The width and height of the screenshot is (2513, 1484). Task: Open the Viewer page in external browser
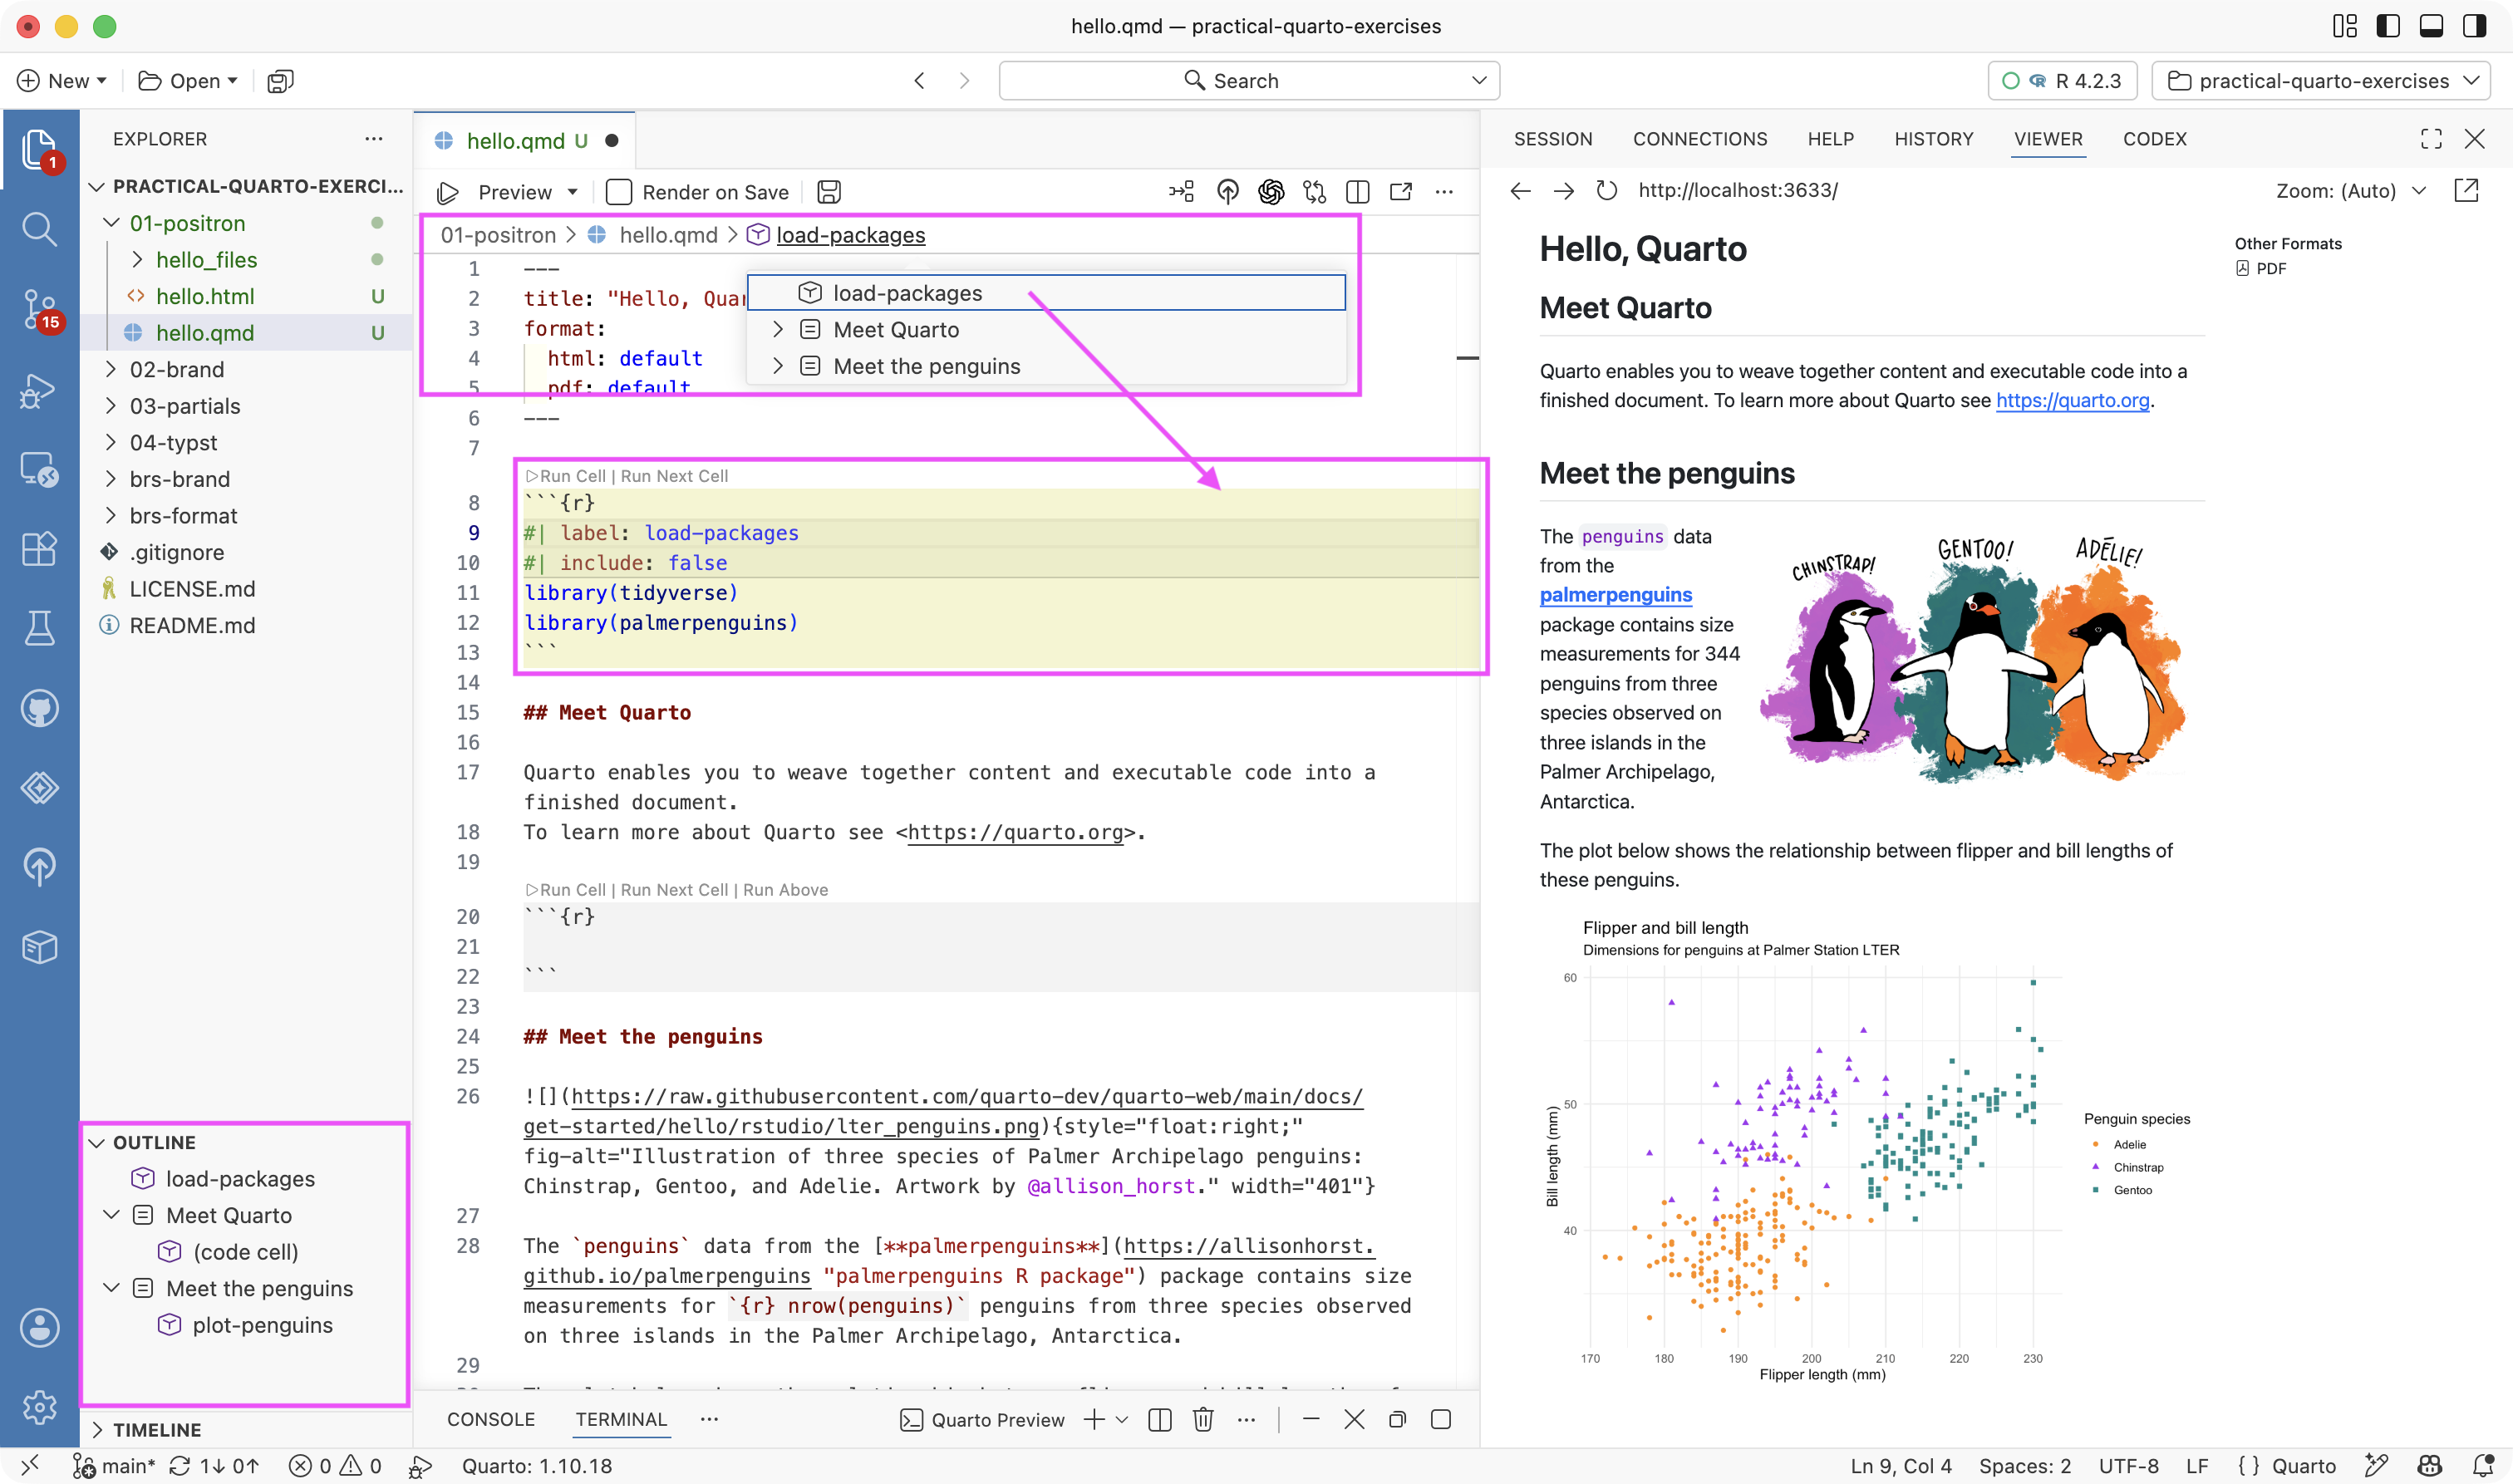2467,190
